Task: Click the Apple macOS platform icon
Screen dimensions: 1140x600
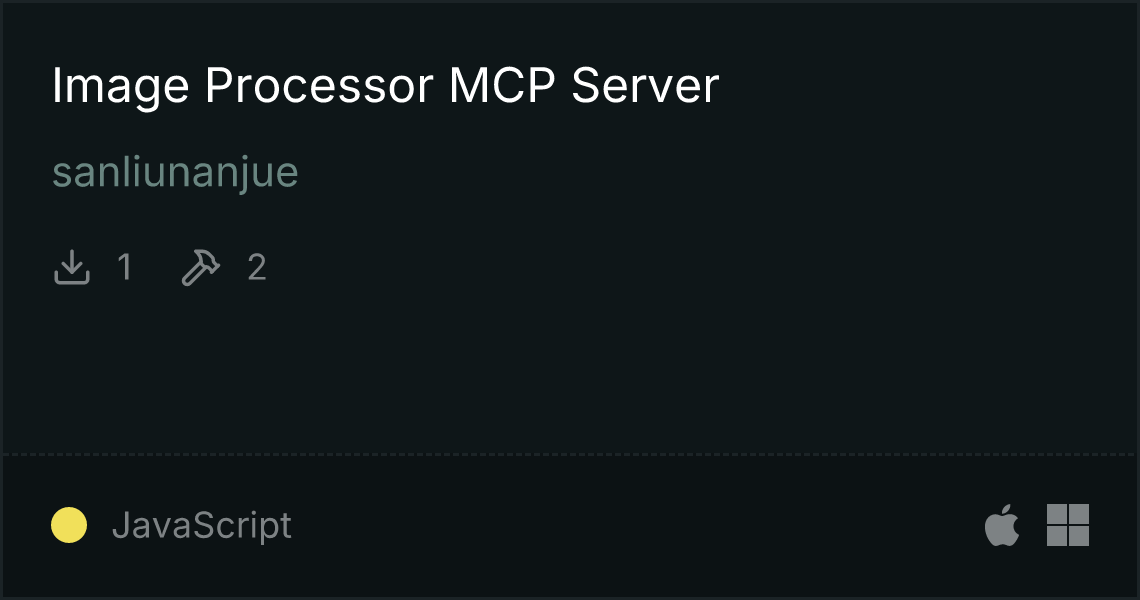Action: coord(1002,524)
